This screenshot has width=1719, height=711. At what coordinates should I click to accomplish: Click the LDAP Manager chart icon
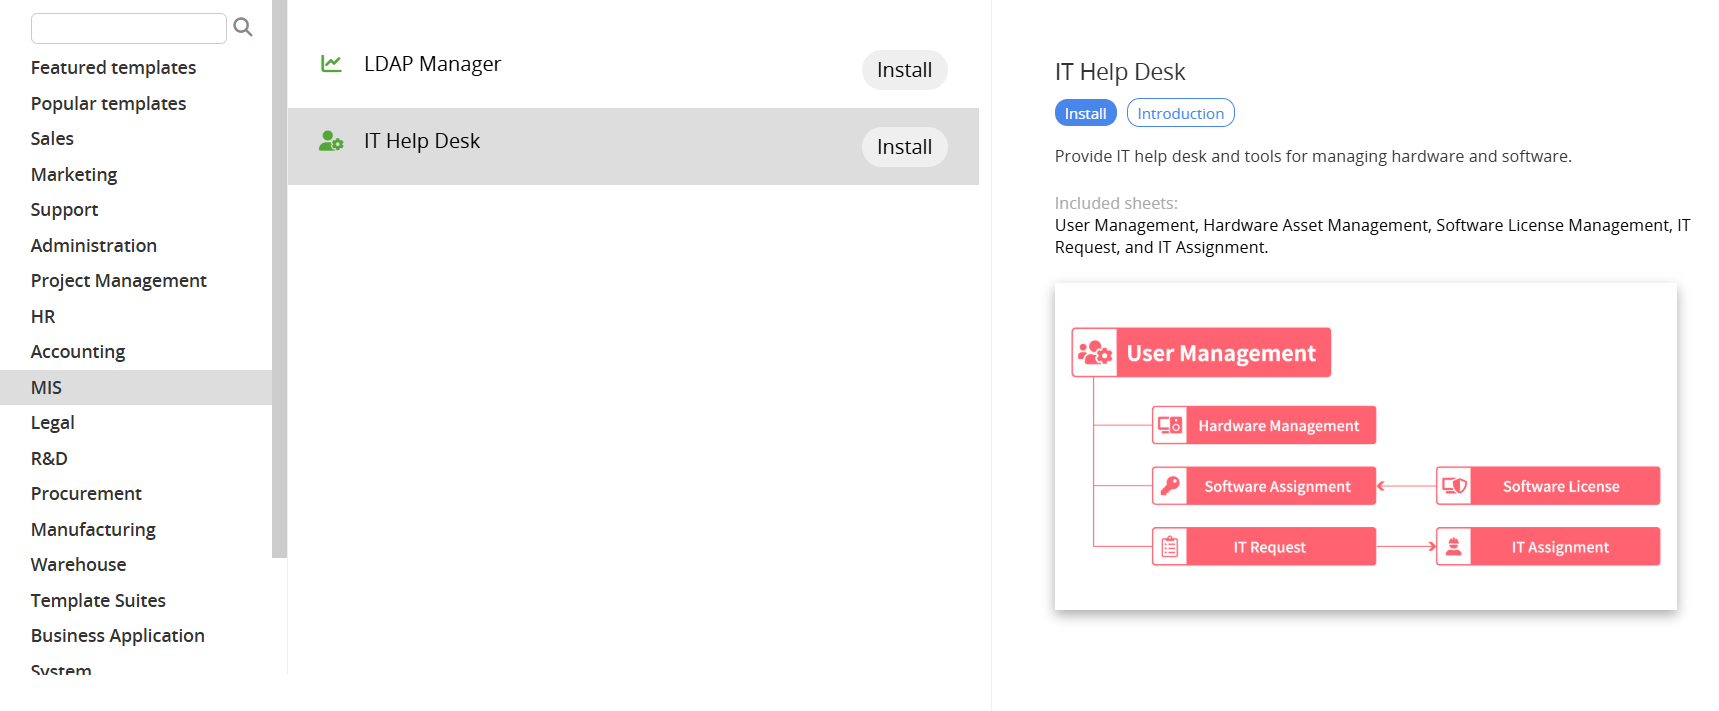point(331,64)
